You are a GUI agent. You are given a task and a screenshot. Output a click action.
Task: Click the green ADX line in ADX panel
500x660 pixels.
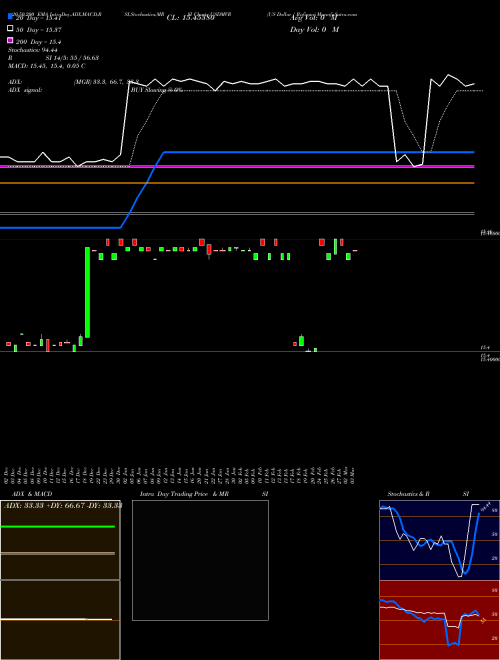point(57,527)
